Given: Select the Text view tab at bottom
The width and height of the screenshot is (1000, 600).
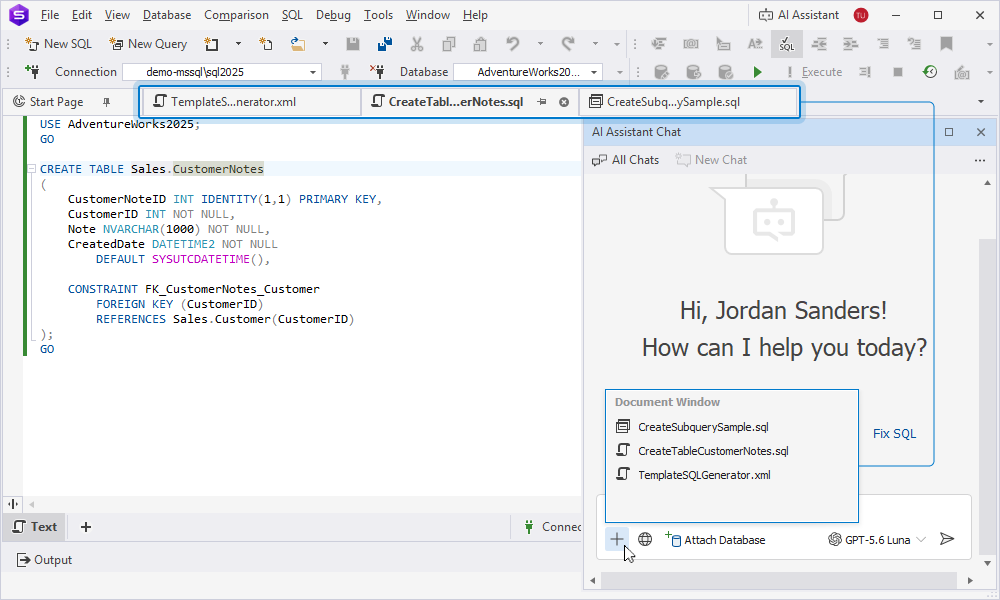Looking at the screenshot, I should 34,527.
